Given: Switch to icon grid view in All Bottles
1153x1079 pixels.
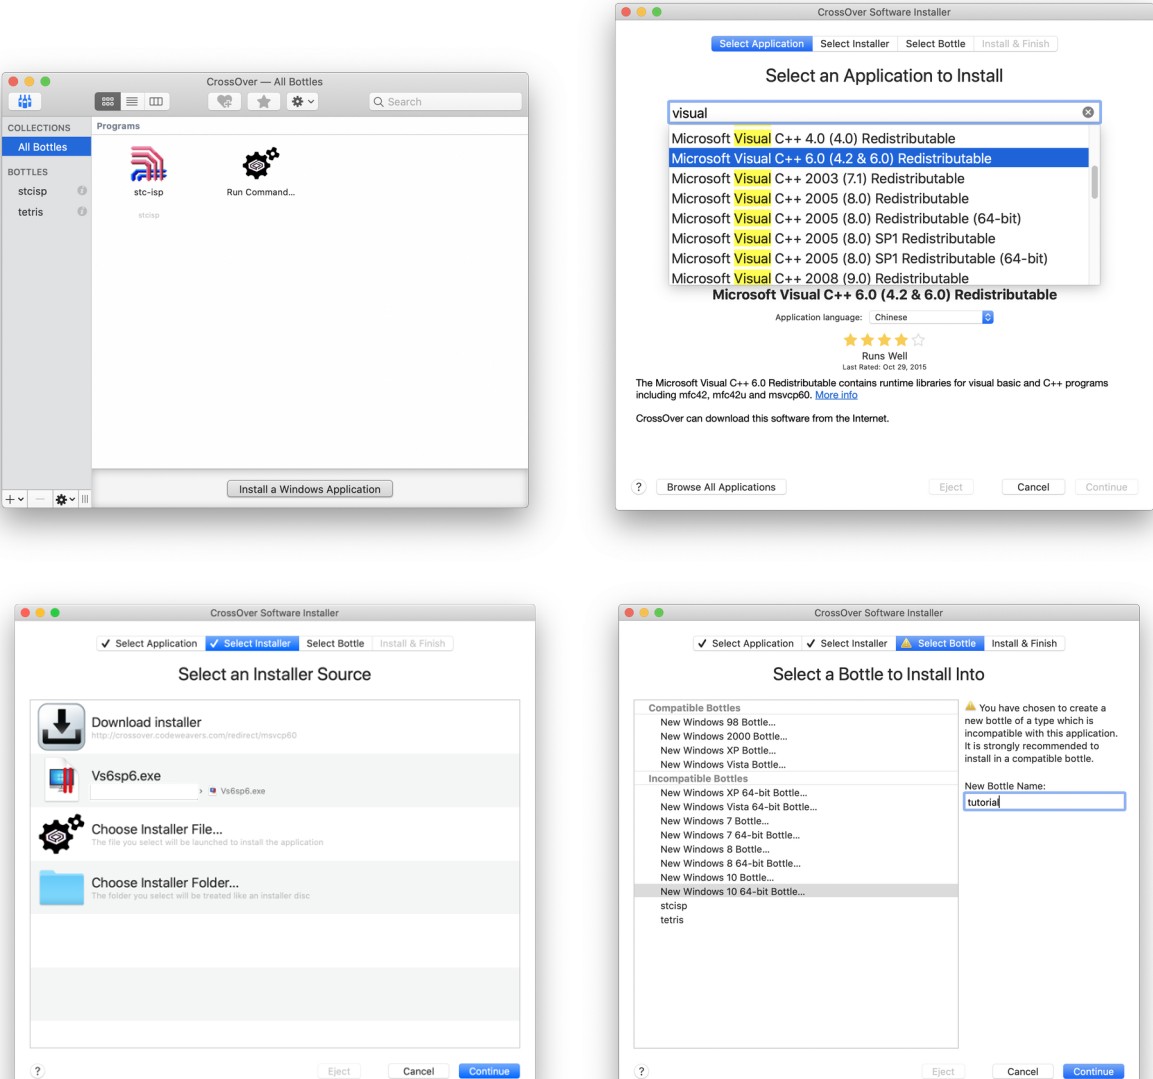Looking at the screenshot, I should pyautogui.click(x=107, y=102).
